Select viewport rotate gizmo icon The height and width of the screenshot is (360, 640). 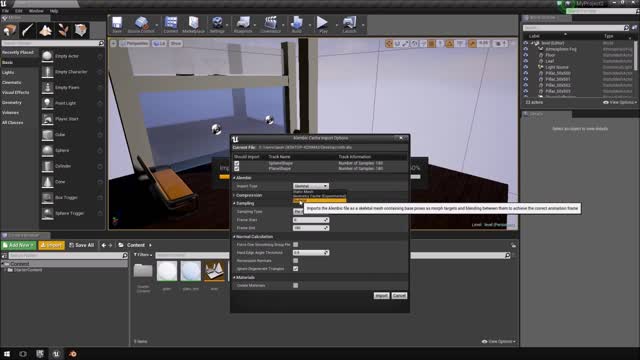[x=397, y=44]
